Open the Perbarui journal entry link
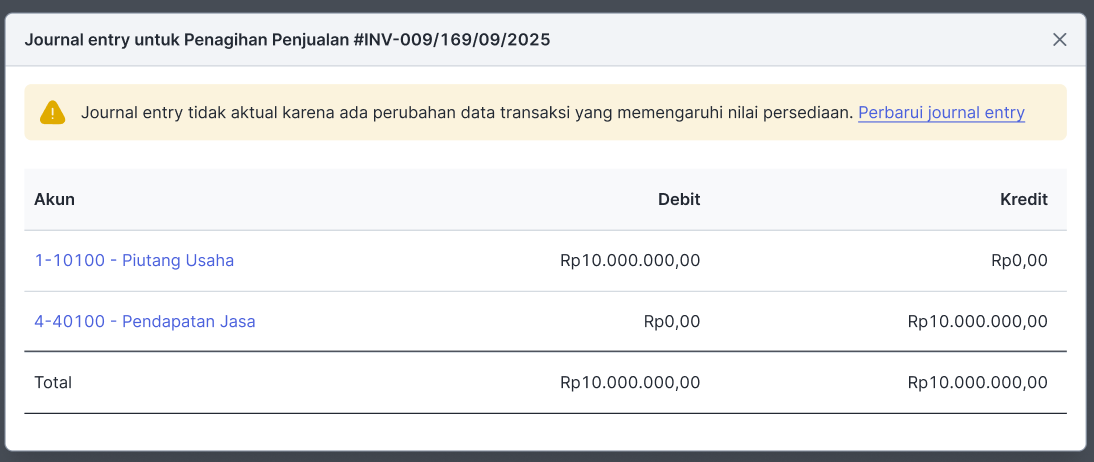Screen dimensions: 1094x462 point(941,112)
